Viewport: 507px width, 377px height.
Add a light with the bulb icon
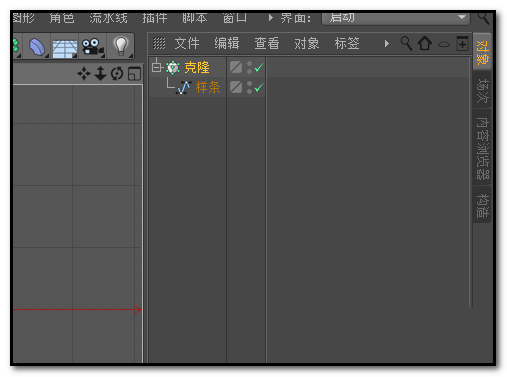pos(121,46)
